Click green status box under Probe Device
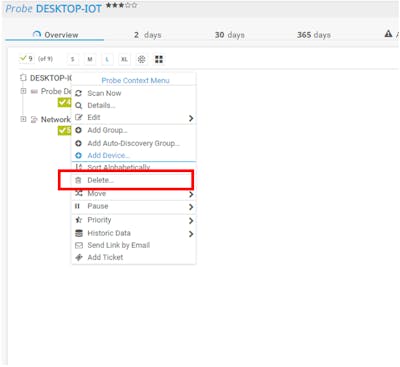This screenshot has width=400, height=367. [x=65, y=102]
